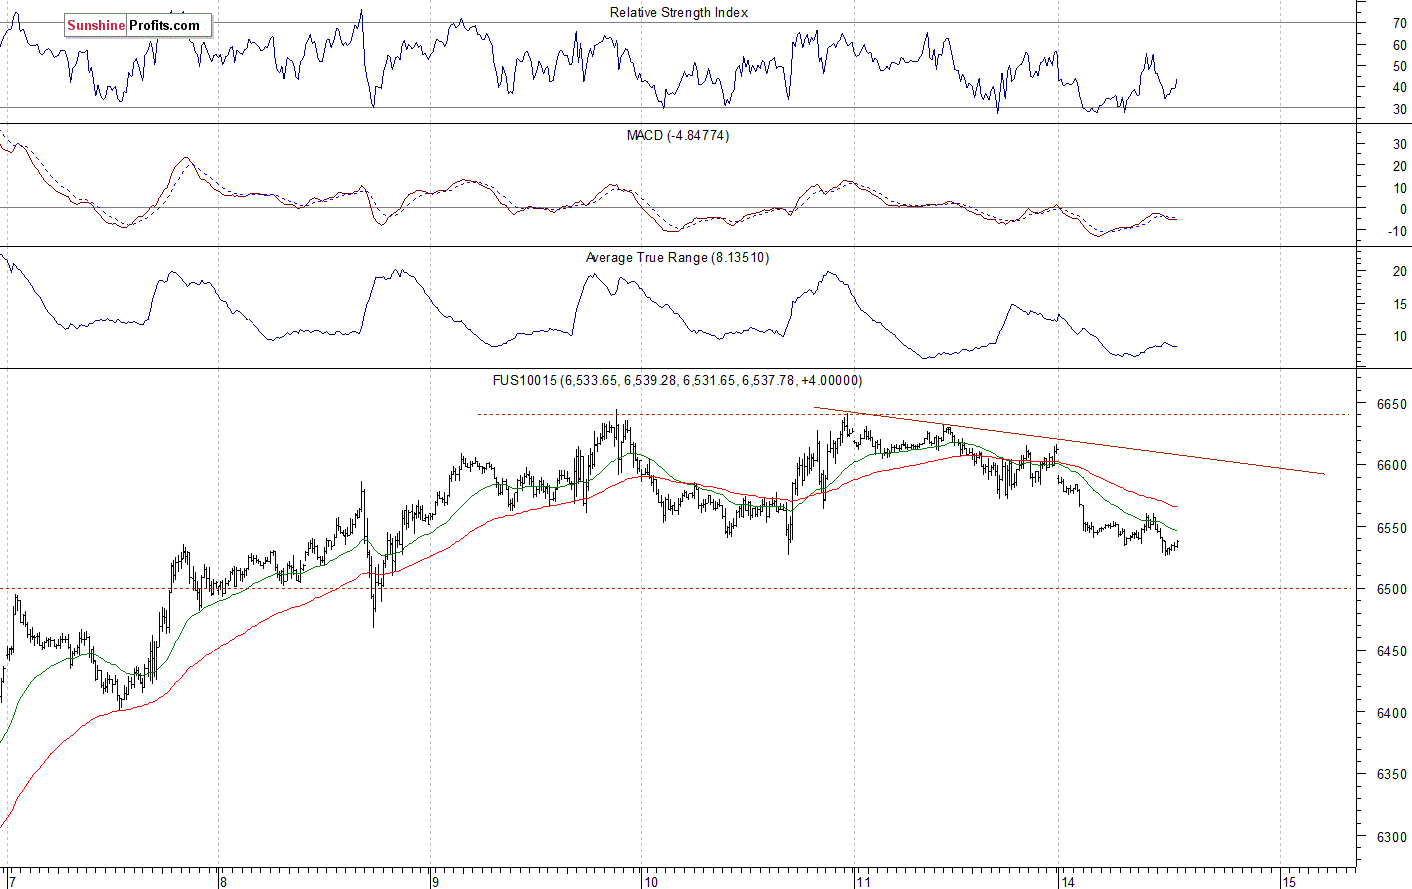The height and width of the screenshot is (889, 1412).
Task: Click the 6350 price axis label
Action: pos(1392,775)
